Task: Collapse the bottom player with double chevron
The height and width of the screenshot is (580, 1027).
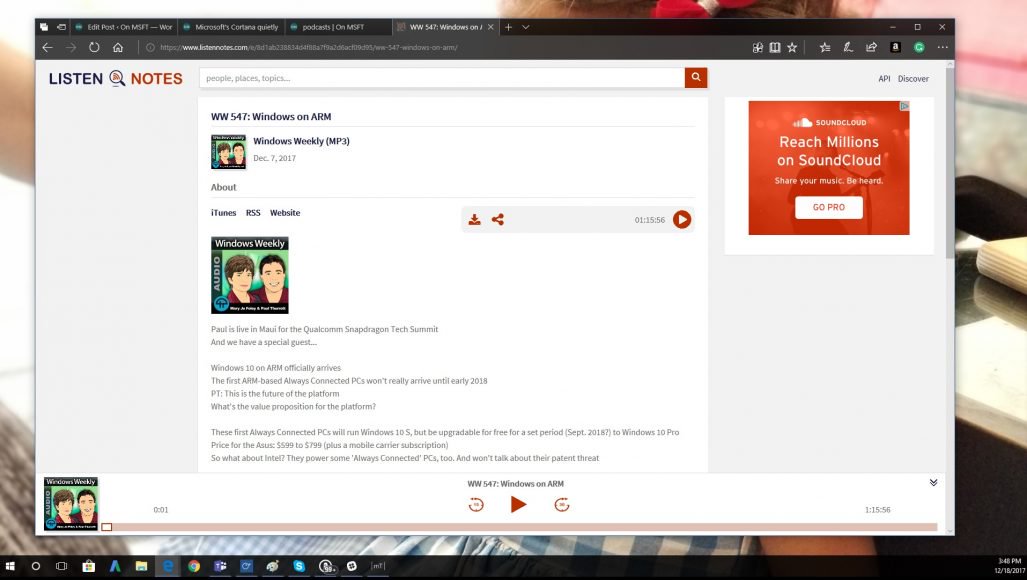Action: point(933,482)
